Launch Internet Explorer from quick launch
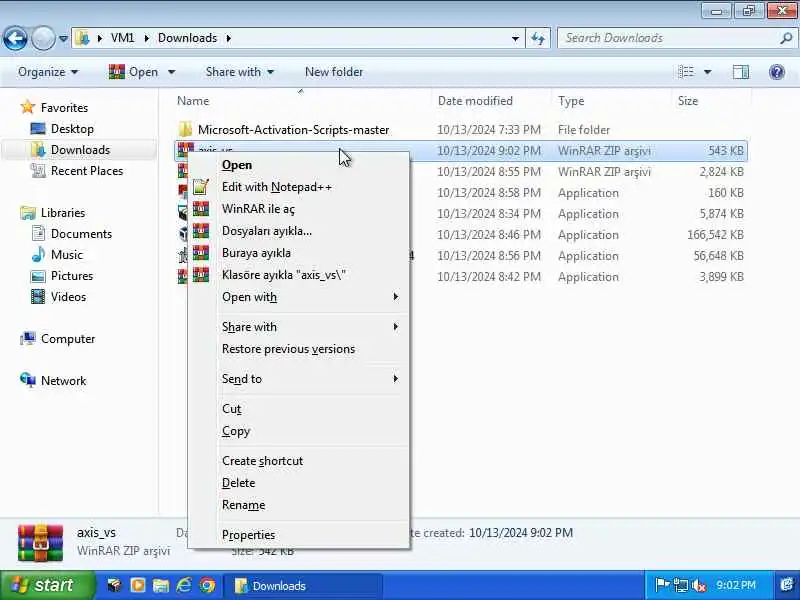This screenshot has height=600, width=800. point(184,585)
